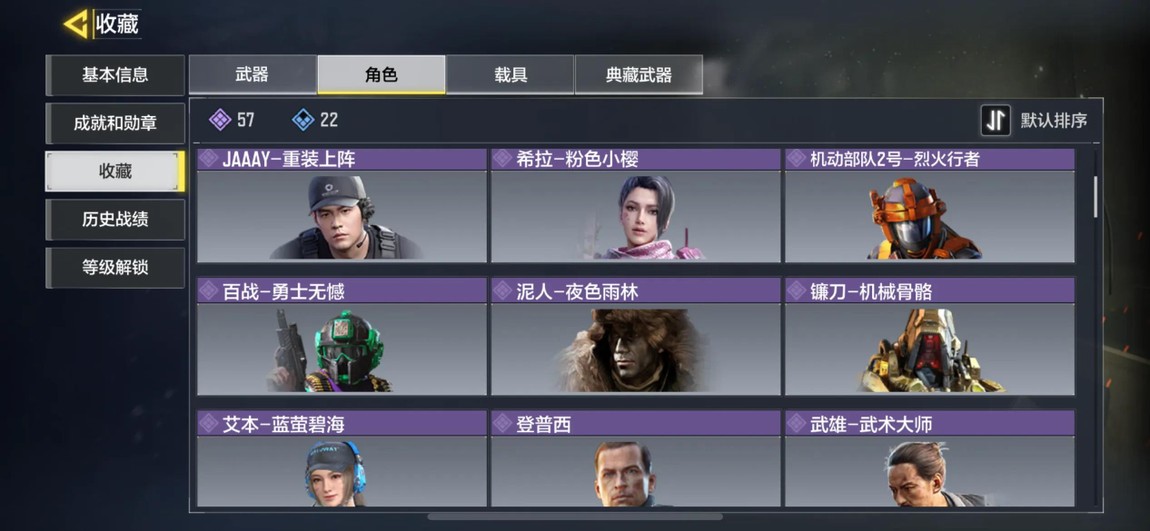1150x531 pixels.
Task: Open the 等级解锁 page
Action: coord(115,267)
